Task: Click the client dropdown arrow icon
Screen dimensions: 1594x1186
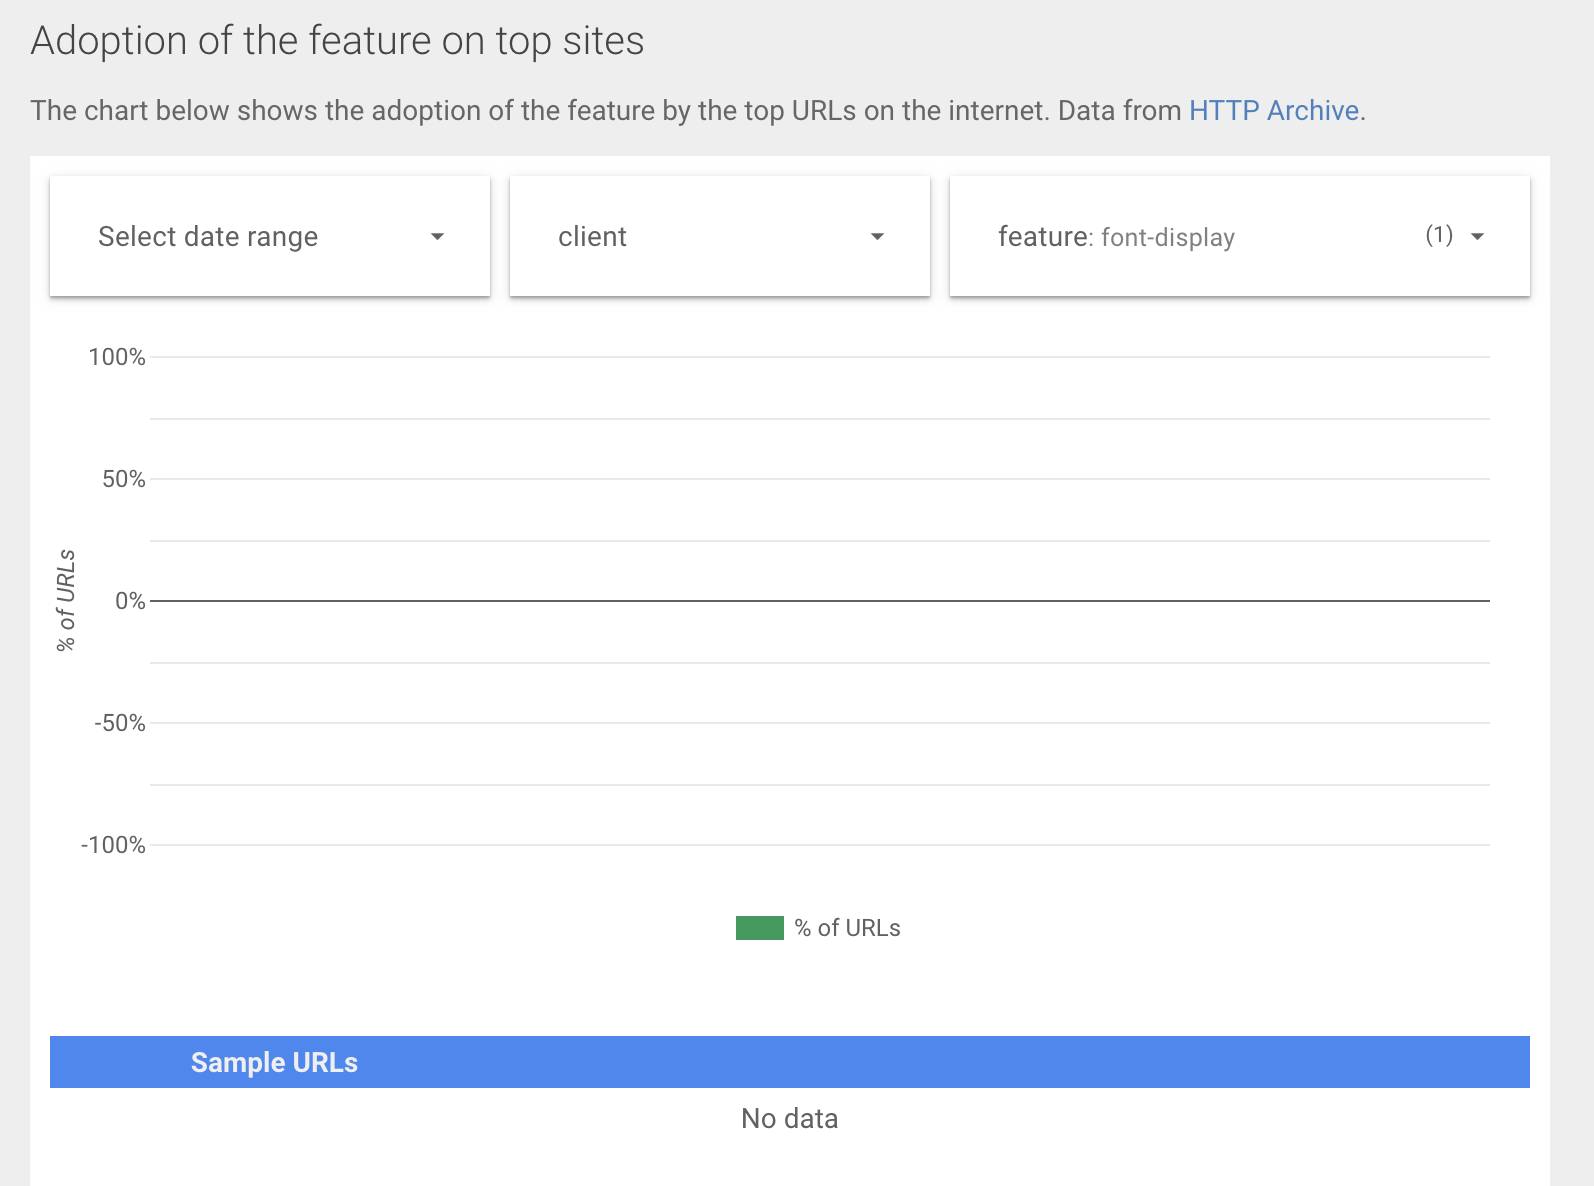Action: click(877, 237)
